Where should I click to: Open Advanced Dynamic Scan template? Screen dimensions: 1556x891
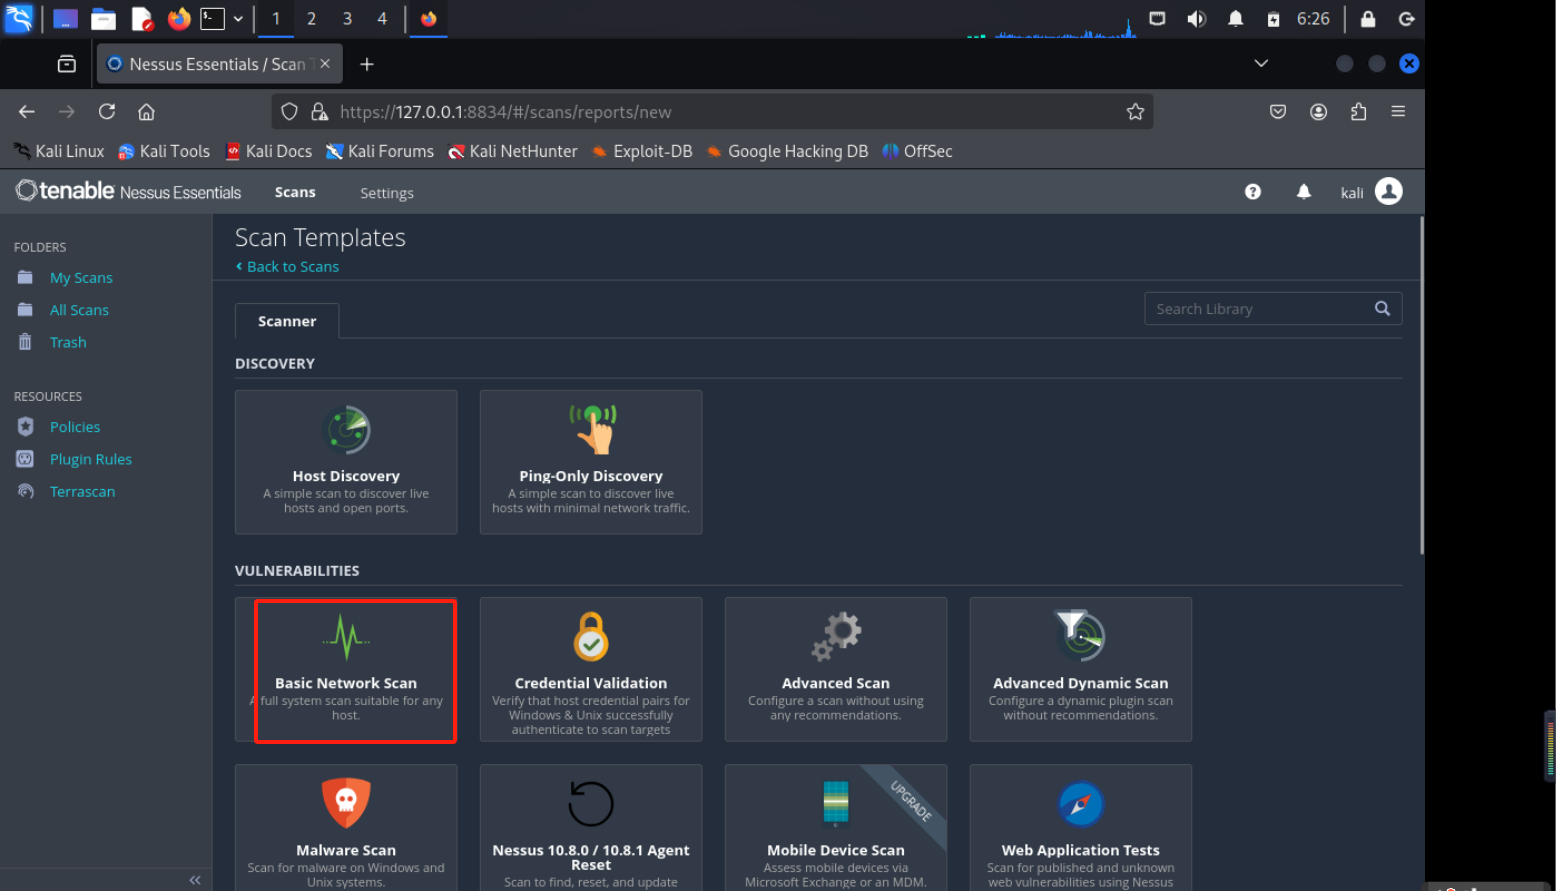point(1081,669)
